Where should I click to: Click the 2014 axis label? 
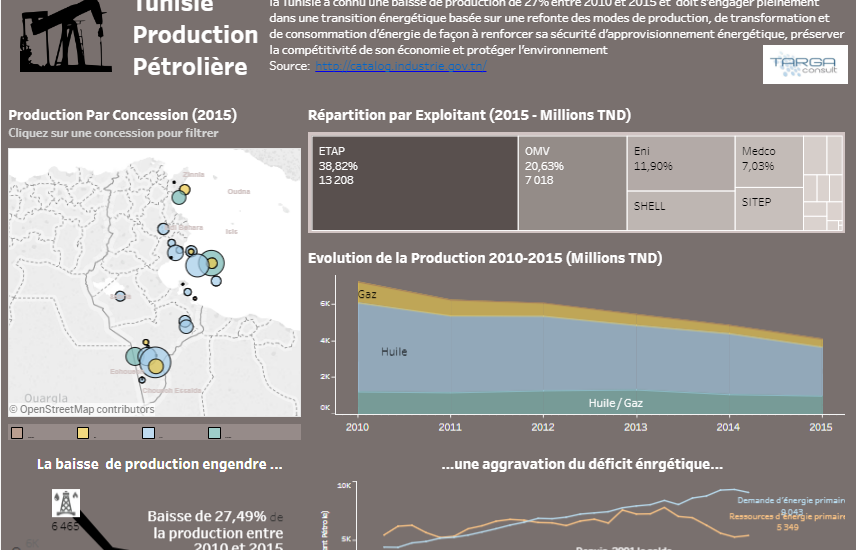point(728,427)
